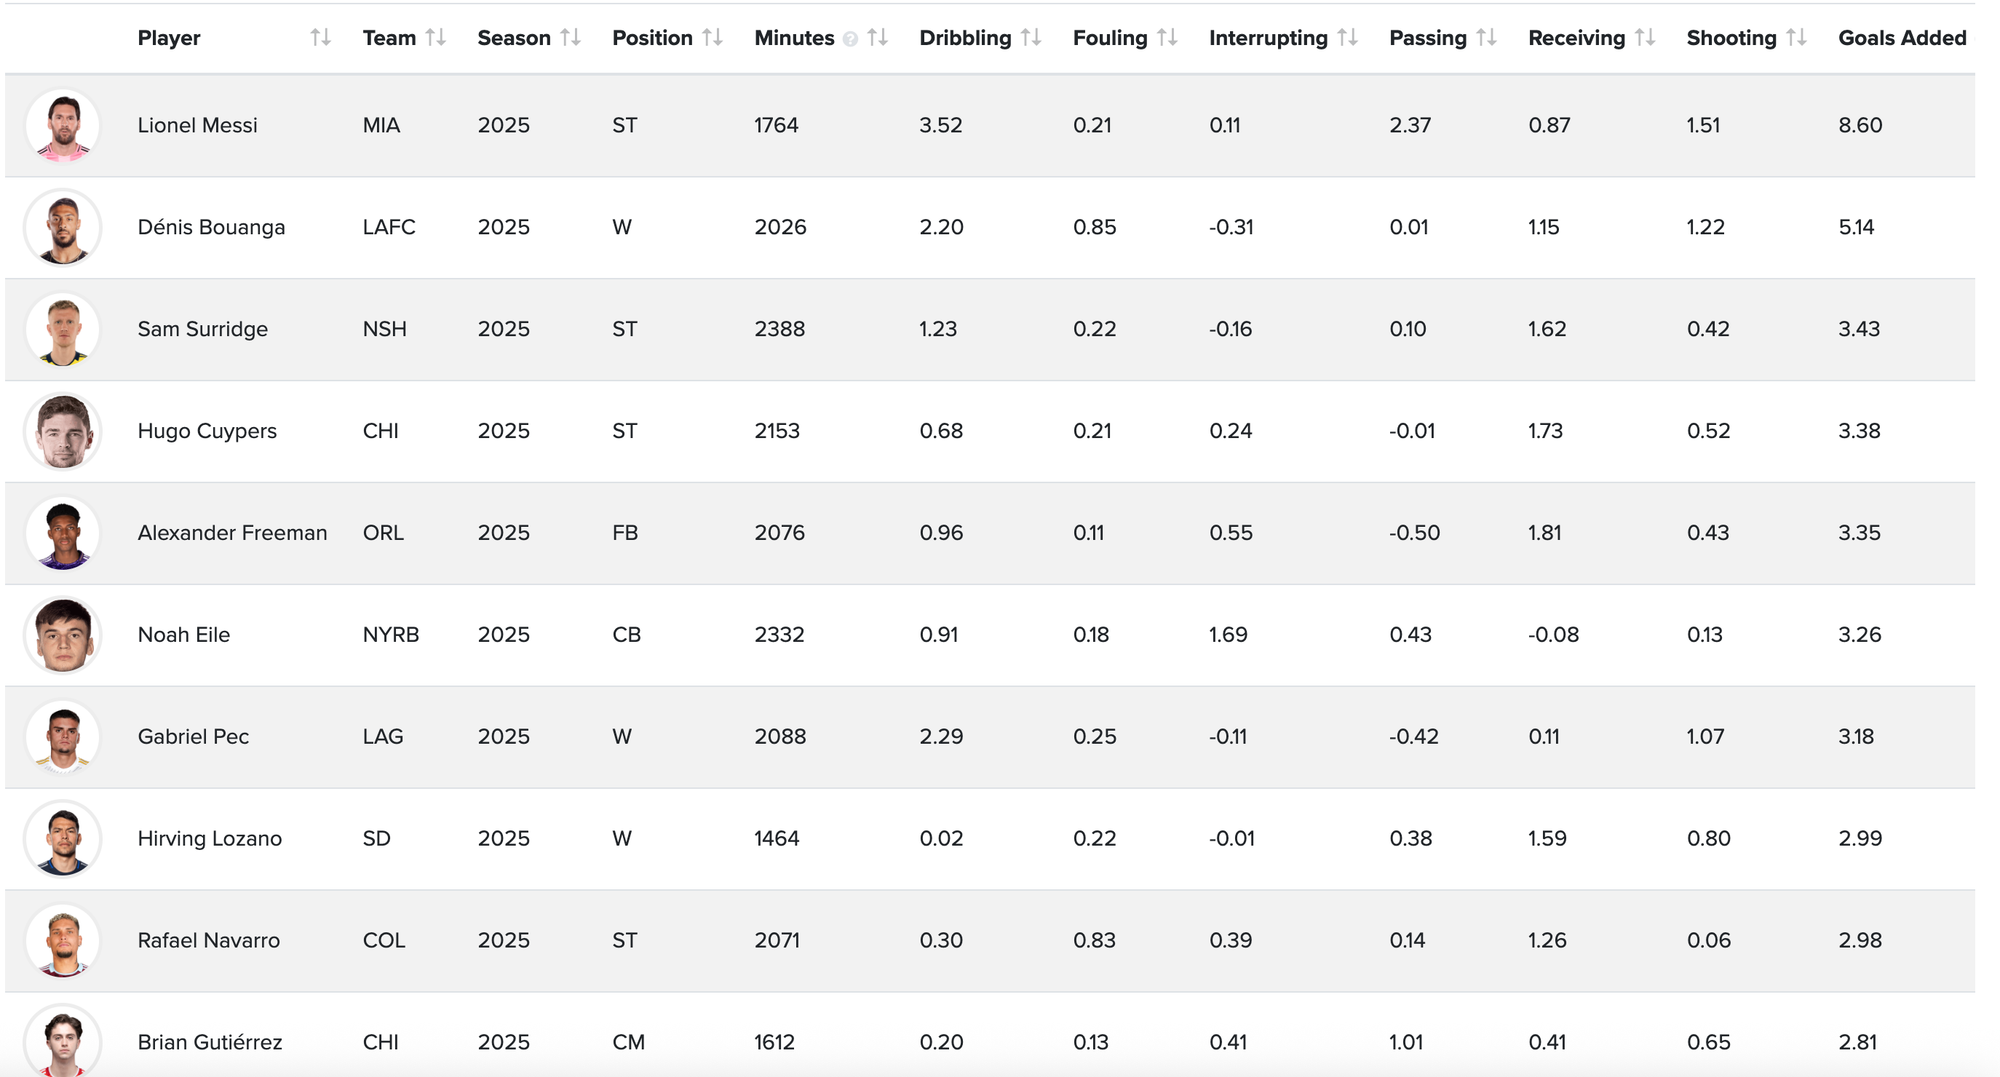The width and height of the screenshot is (2000, 1077).
Task: Click the Position column sort arrows
Action: point(712,38)
